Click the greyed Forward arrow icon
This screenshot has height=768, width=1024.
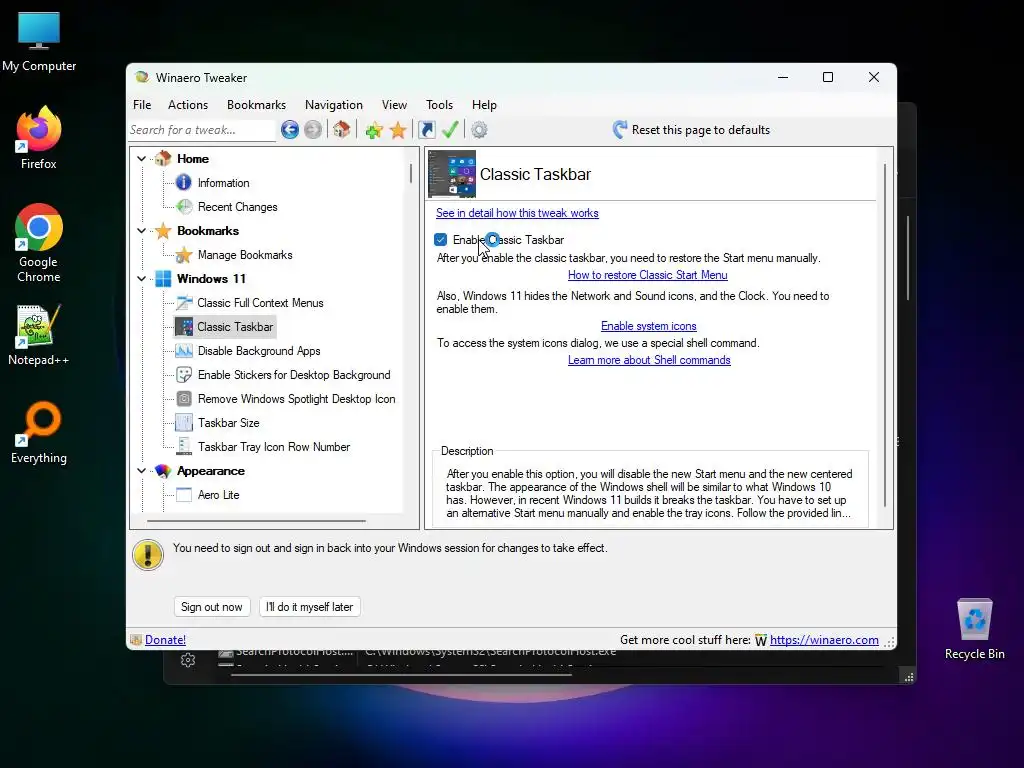click(x=313, y=130)
